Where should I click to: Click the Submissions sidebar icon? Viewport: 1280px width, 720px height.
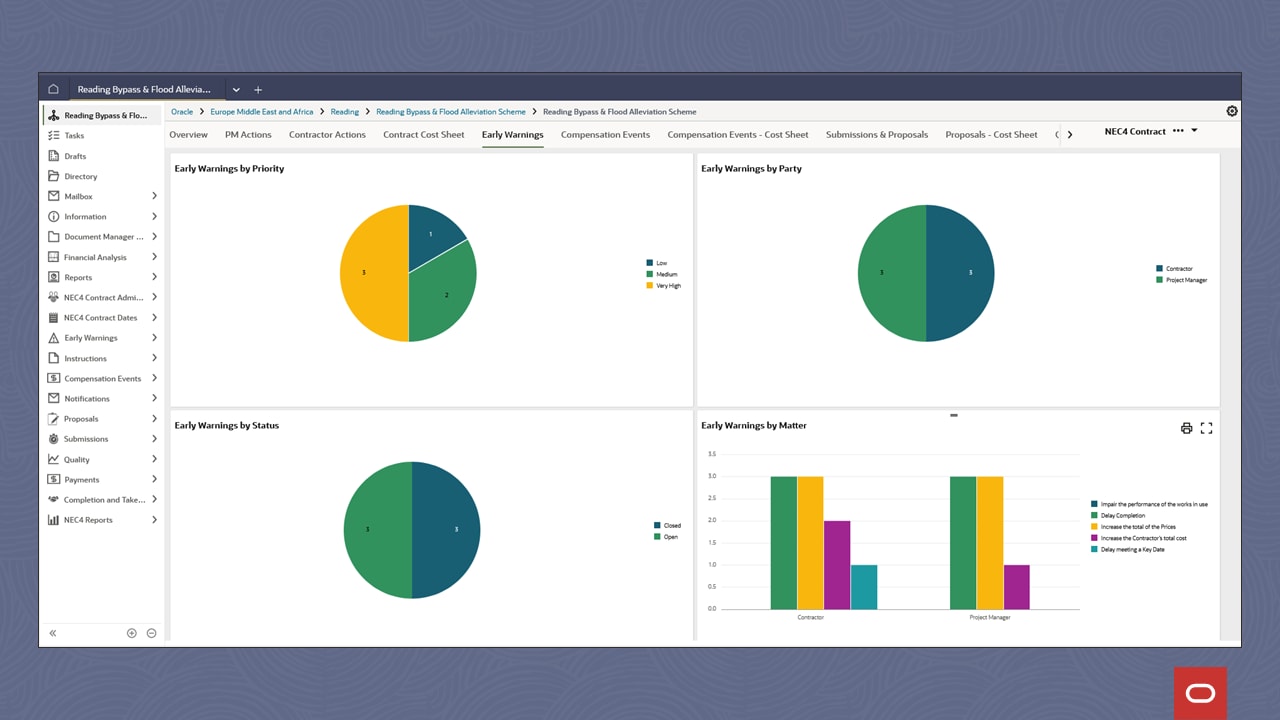pos(53,438)
